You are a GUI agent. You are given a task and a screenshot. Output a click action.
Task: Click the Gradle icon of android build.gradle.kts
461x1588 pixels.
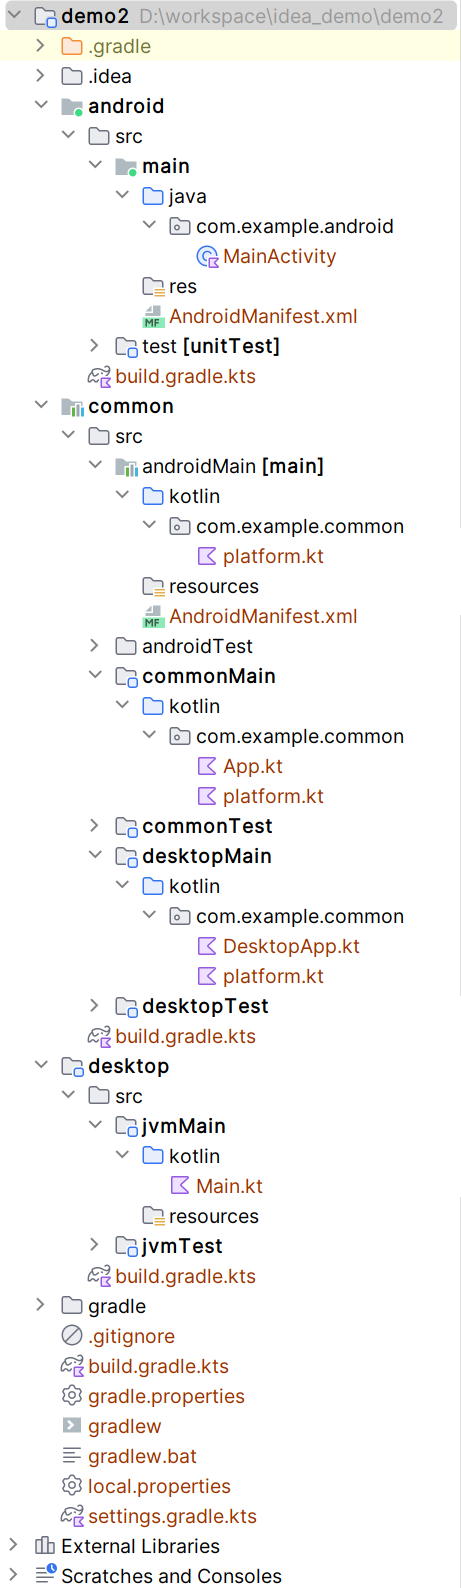[x=99, y=377]
